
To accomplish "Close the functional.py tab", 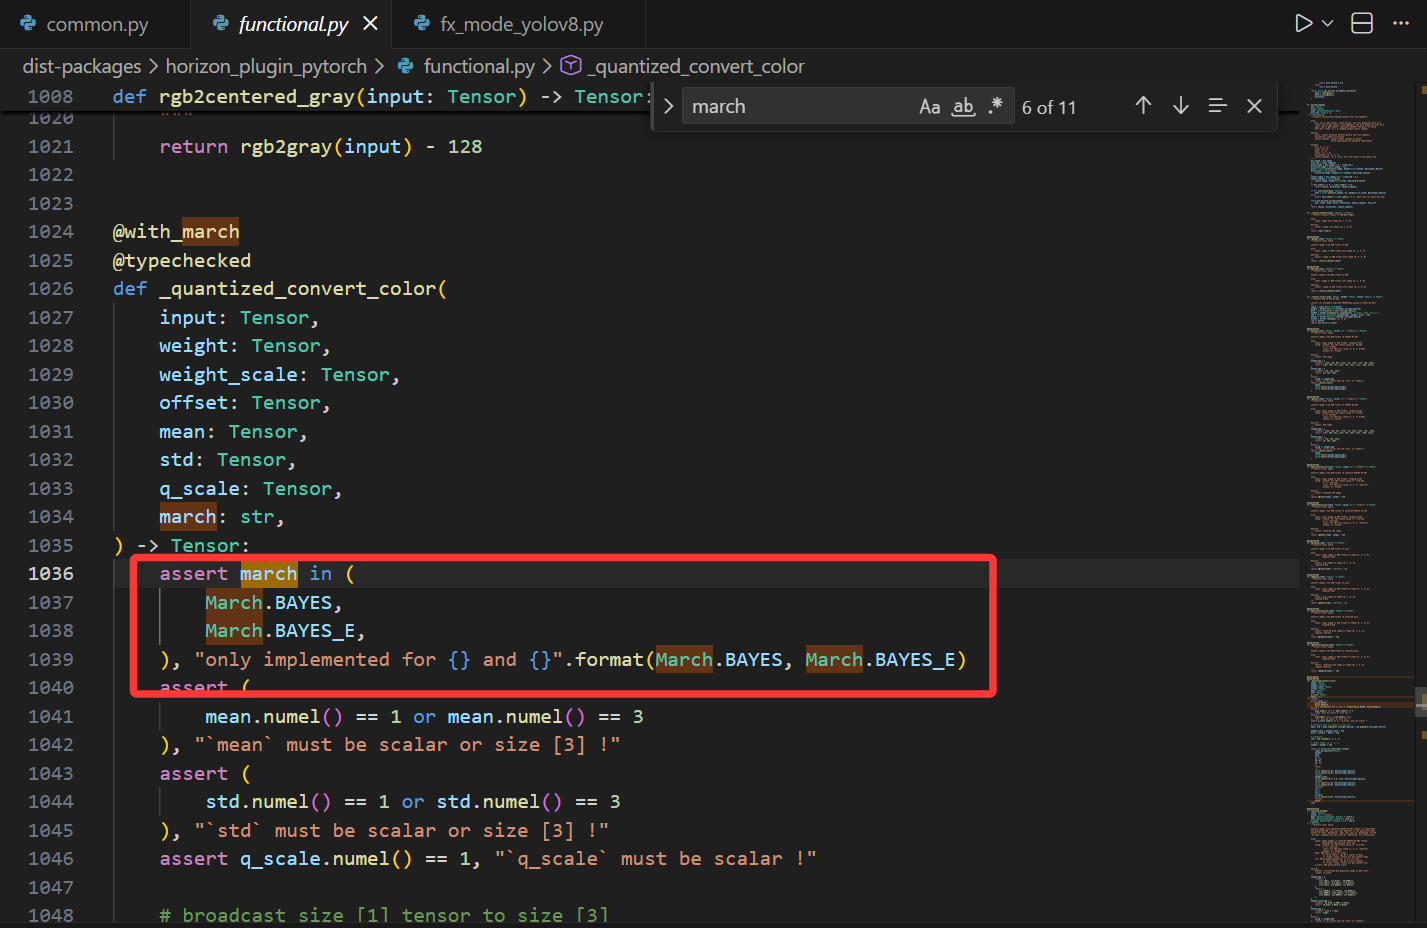I will click(x=370, y=23).
